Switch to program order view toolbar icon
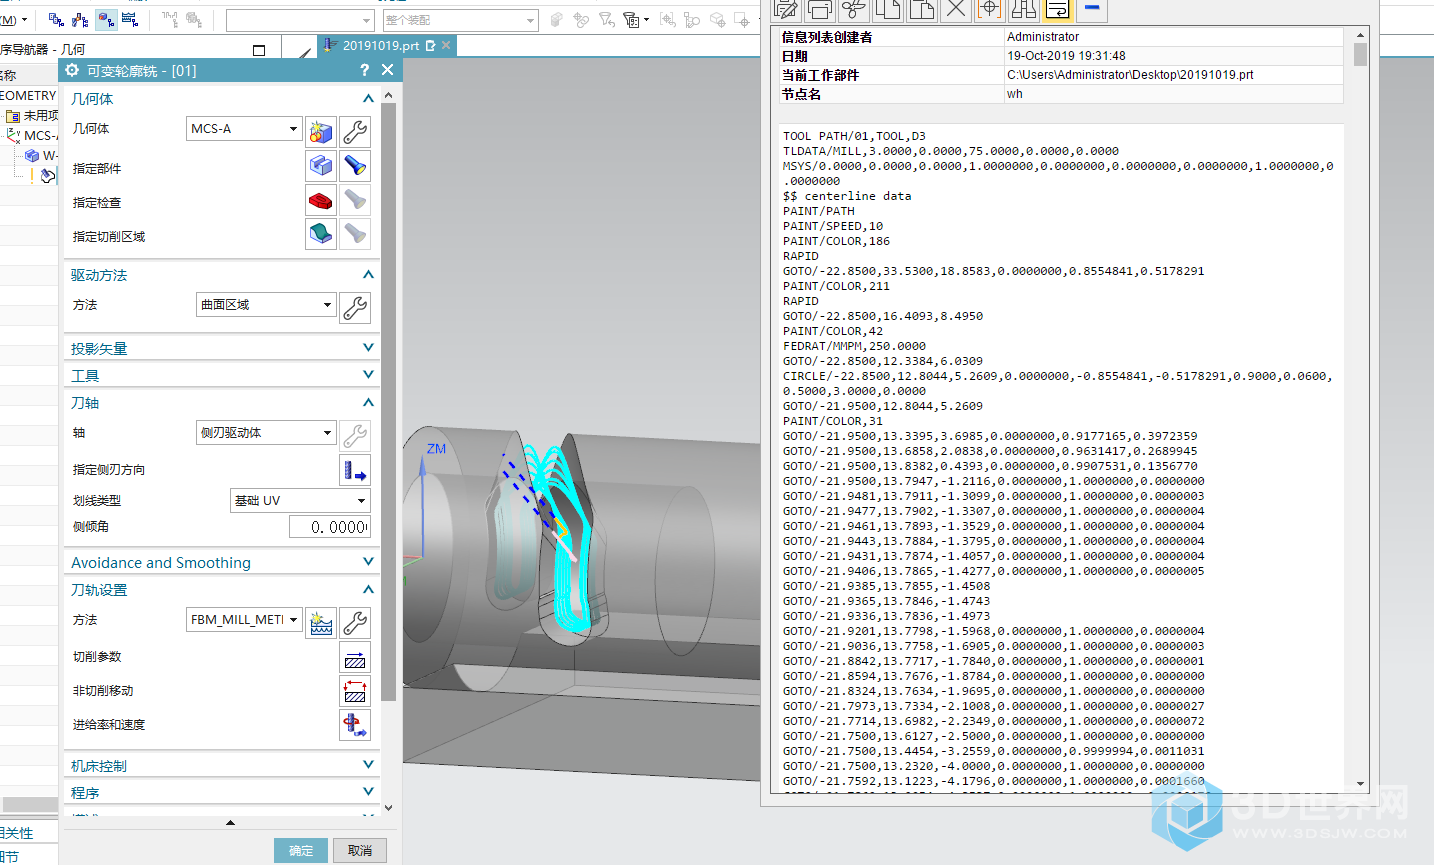Screen dimensions: 1434x865 (56, 19)
